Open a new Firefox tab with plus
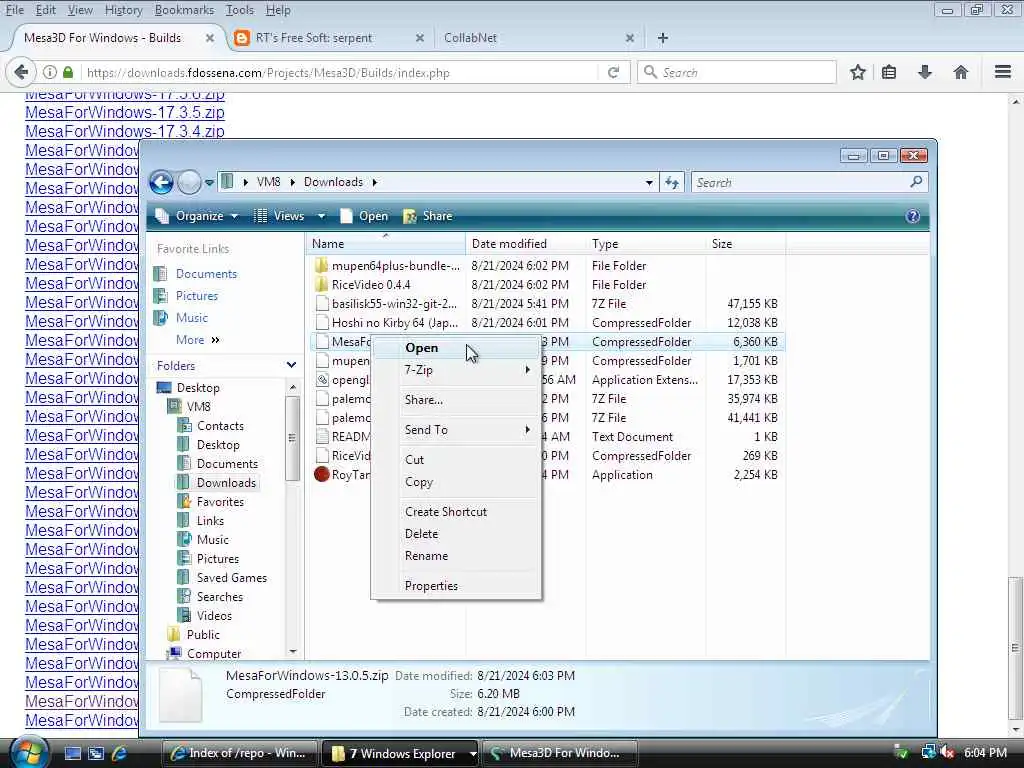Screen dimensions: 1024x768 [662, 38]
